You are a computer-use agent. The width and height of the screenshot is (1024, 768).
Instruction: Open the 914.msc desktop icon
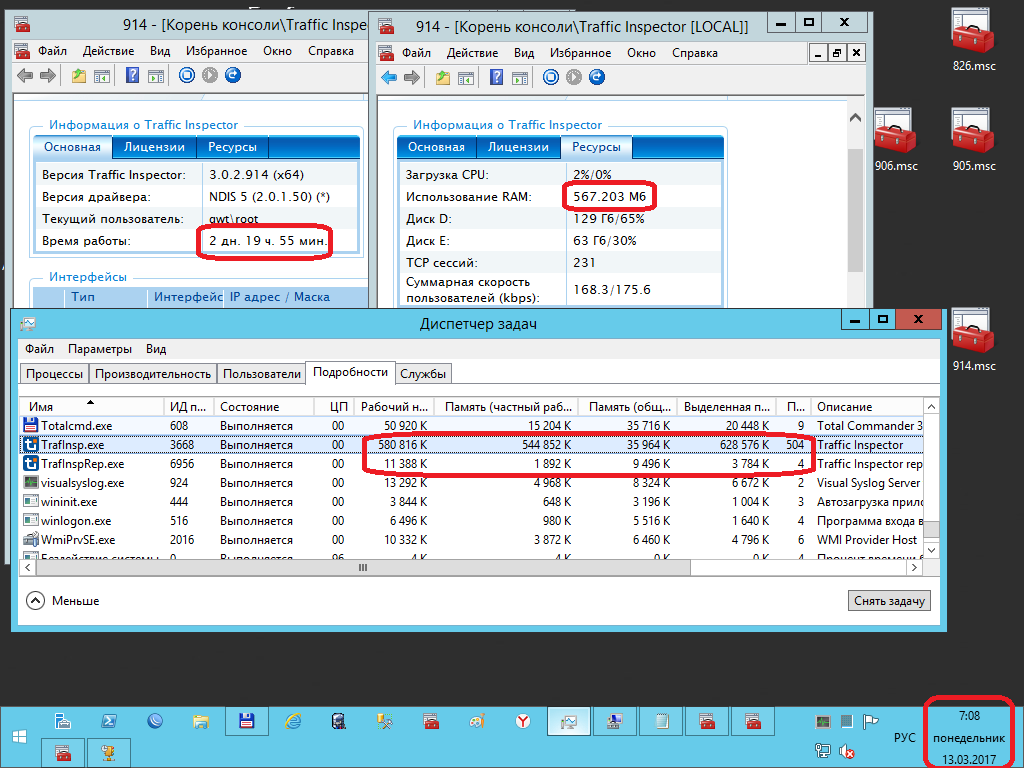click(x=973, y=340)
